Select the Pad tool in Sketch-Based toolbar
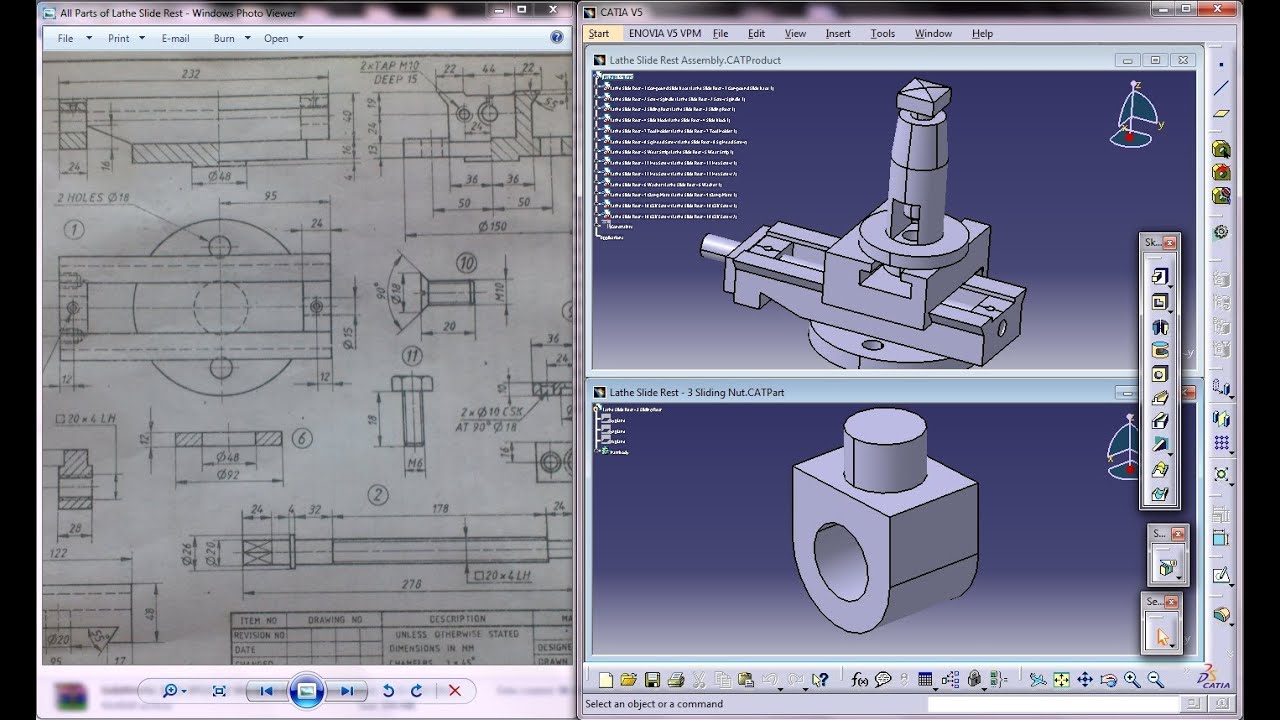 (1160, 276)
